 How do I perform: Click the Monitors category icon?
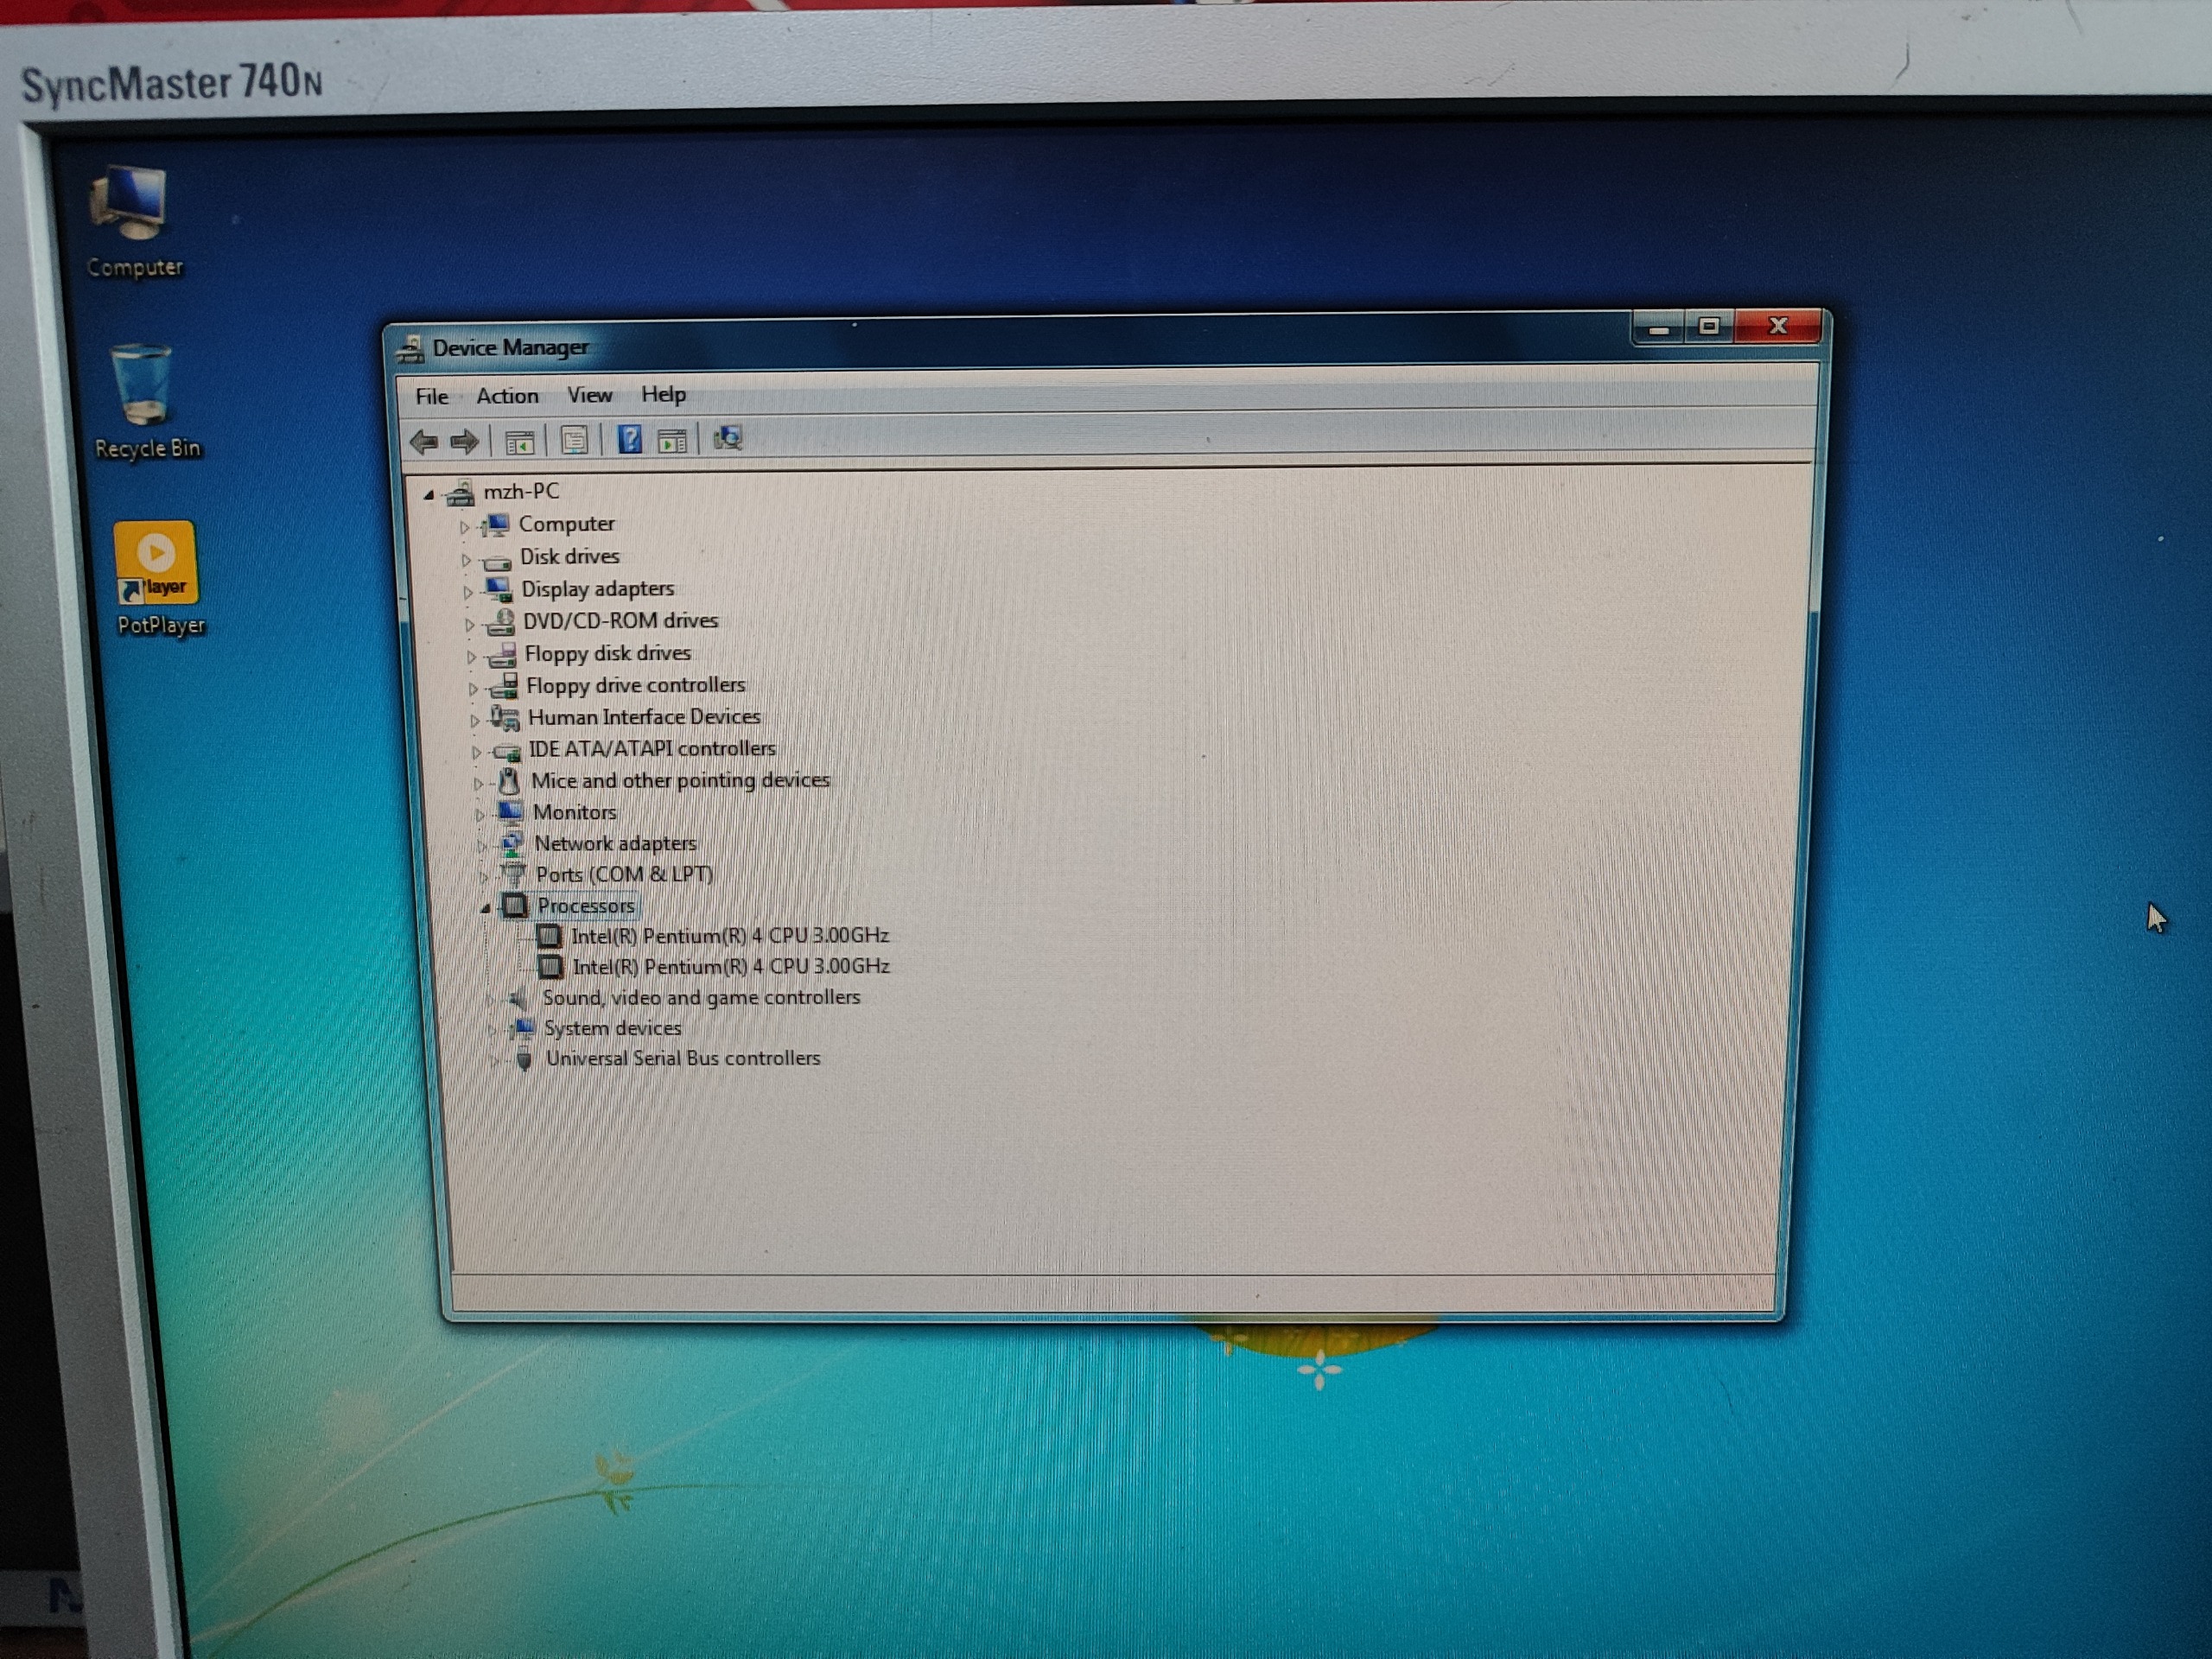tap(510, 812)
